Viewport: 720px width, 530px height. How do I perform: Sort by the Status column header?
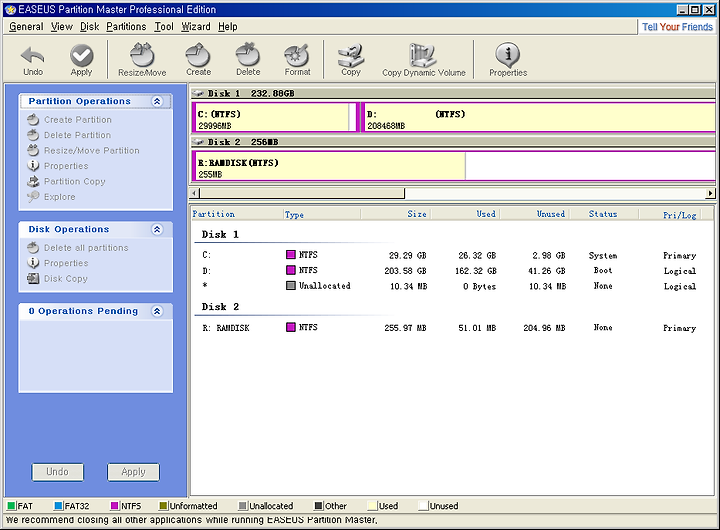click(x=604, y=214)
